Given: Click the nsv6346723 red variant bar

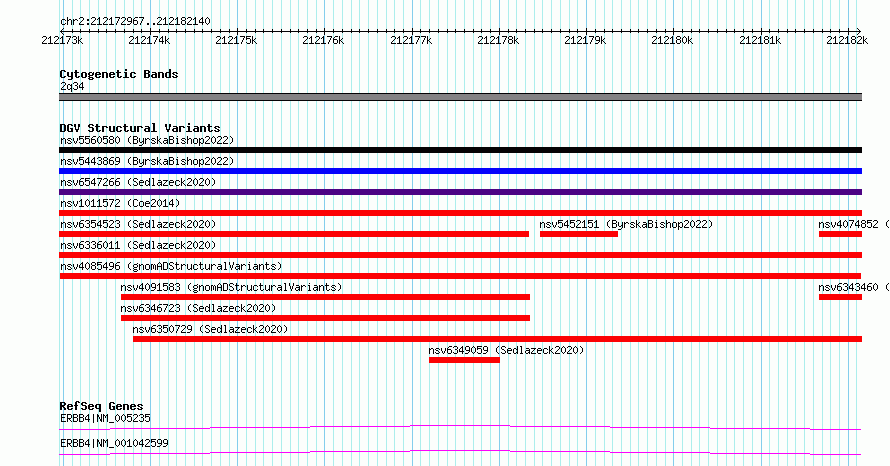Looking at the screenshot, I should (325, 318).
